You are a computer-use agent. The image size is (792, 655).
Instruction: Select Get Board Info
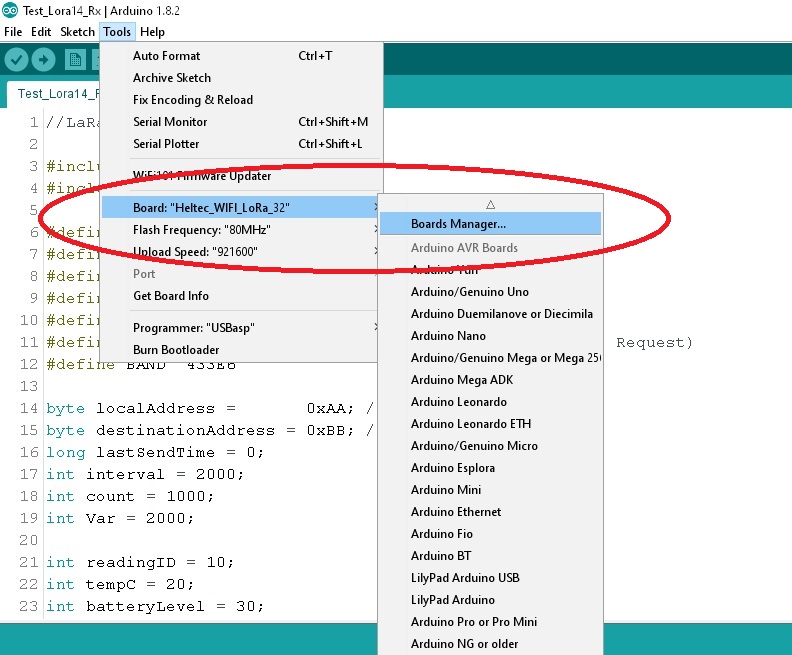pyautogui.click(x=240, y=295)
